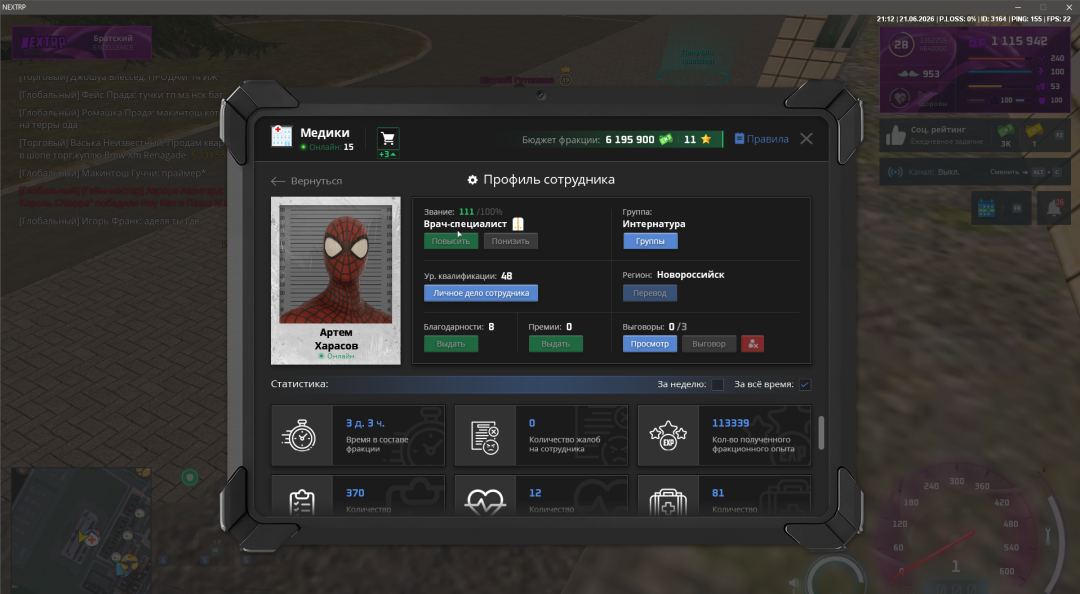Click the Медики faction logo icon

(x=282, y=136)
